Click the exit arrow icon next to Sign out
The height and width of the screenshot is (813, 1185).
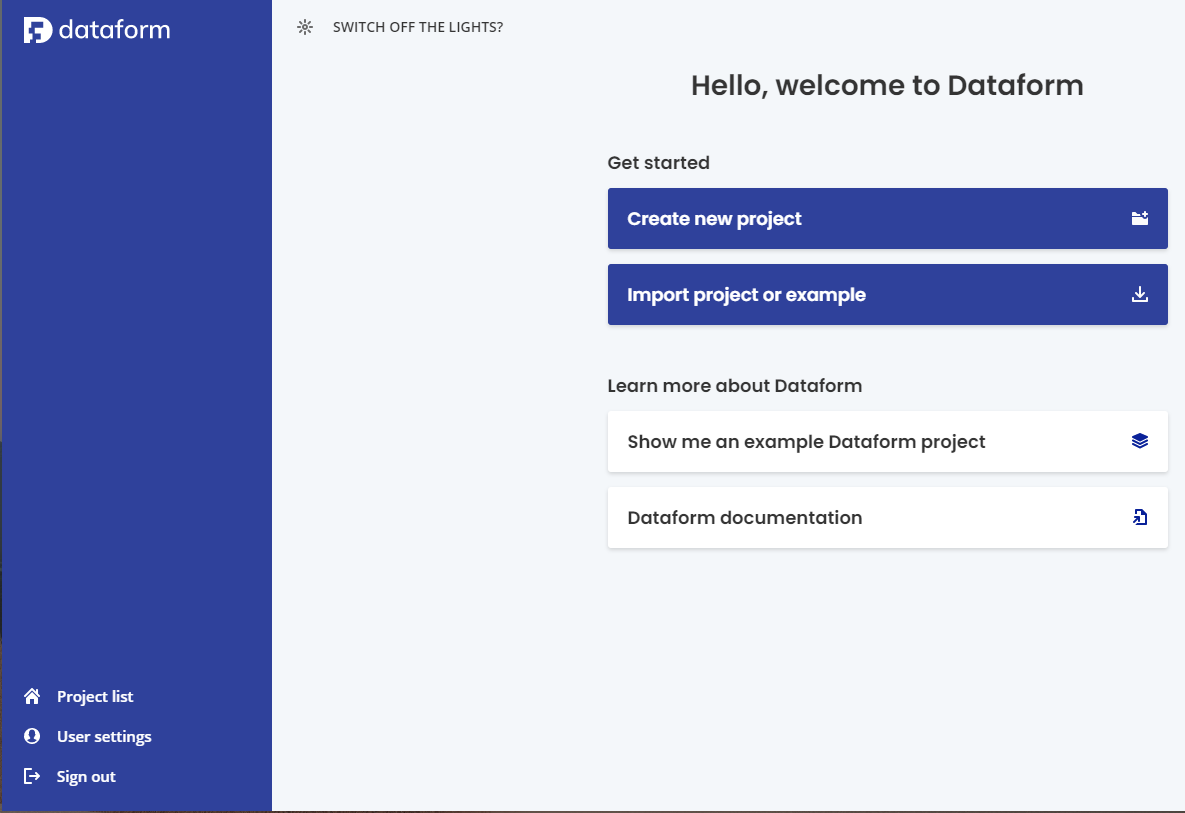[32, 776]
